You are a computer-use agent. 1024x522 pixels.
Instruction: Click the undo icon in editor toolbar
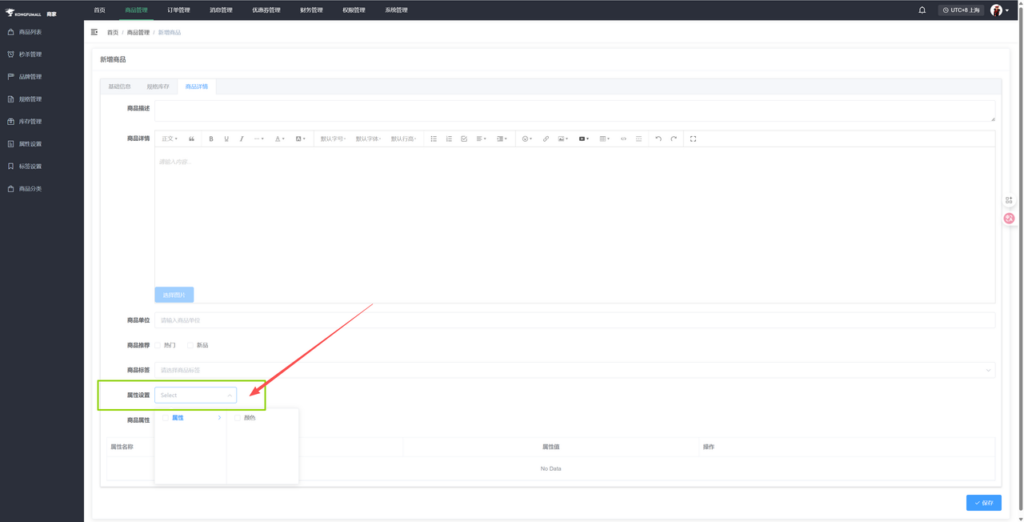657,139
